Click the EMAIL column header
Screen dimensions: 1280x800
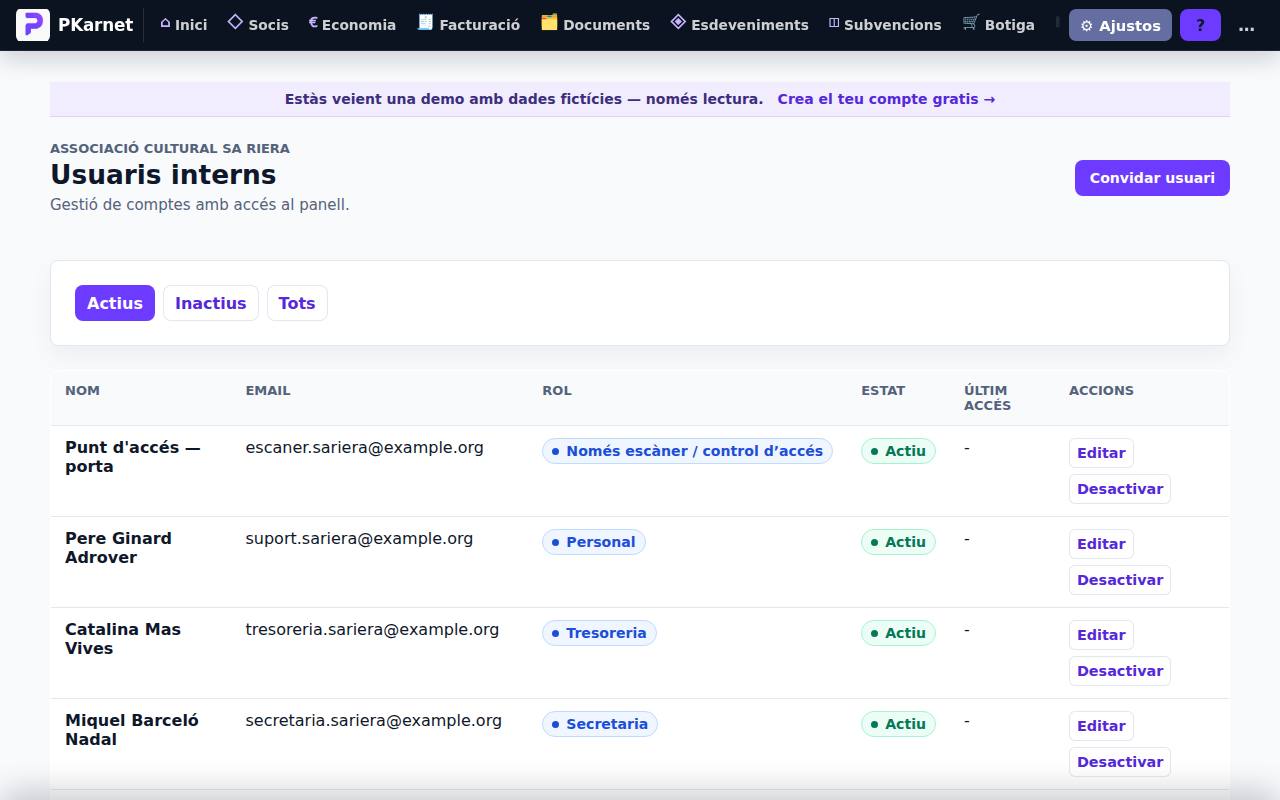268,391
